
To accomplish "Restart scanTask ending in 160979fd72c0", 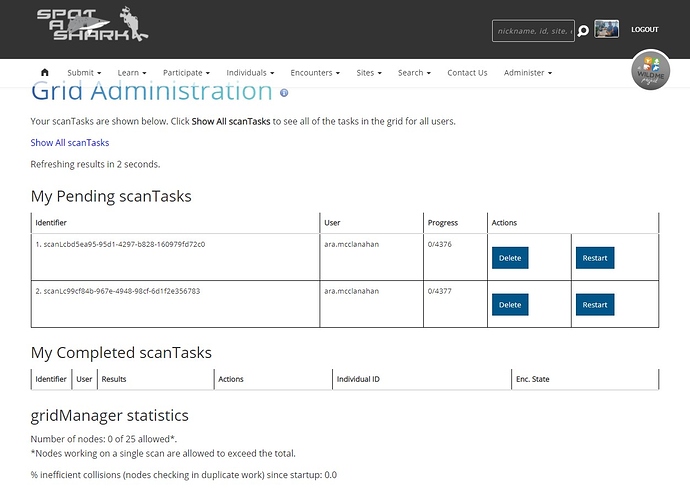I will (595, 258).
